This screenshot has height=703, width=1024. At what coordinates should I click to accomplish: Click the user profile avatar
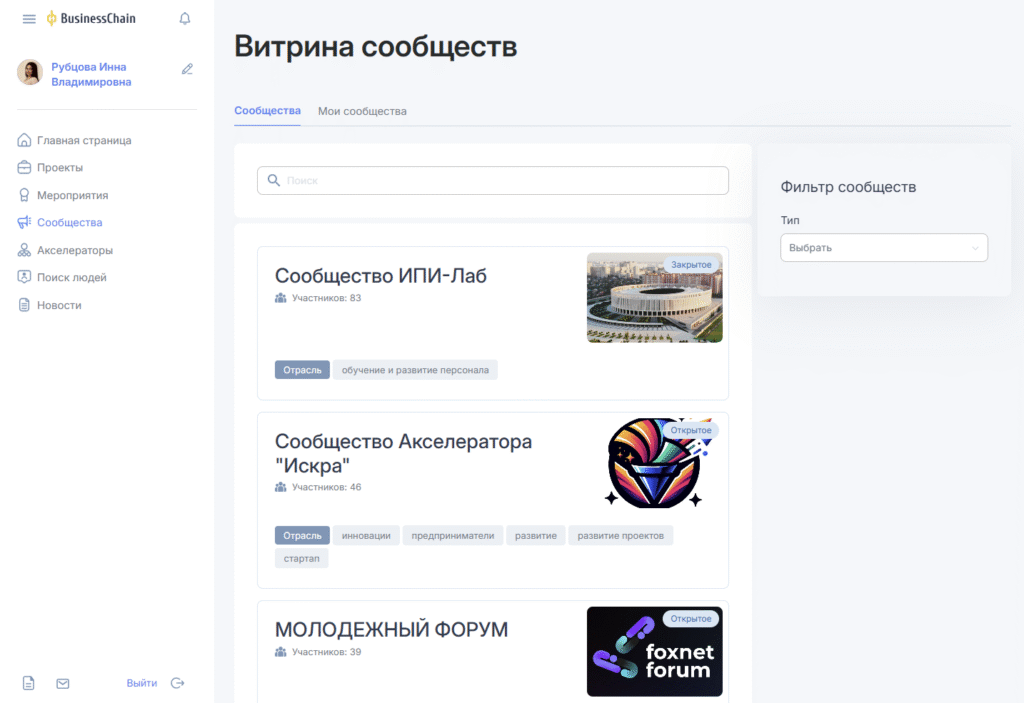click(30, 72)
